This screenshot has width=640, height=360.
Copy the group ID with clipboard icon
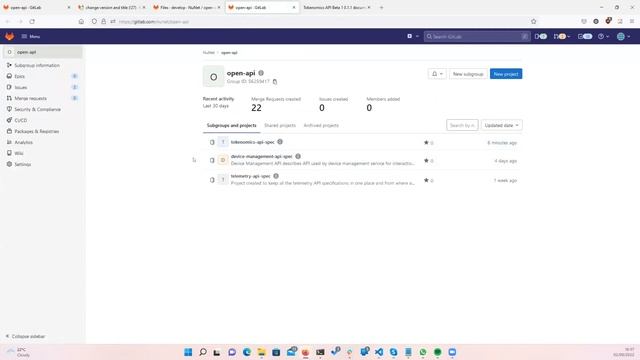[275, 82]
